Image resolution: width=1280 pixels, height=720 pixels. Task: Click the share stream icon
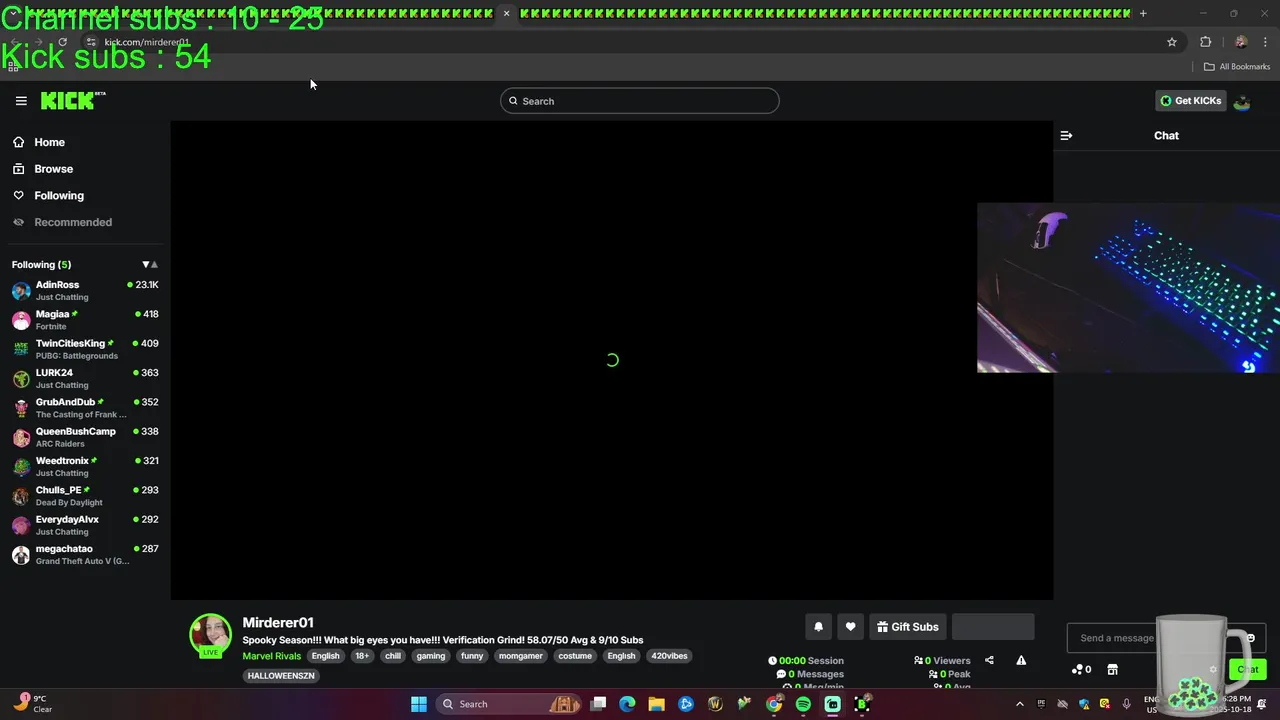coord(989,660)
